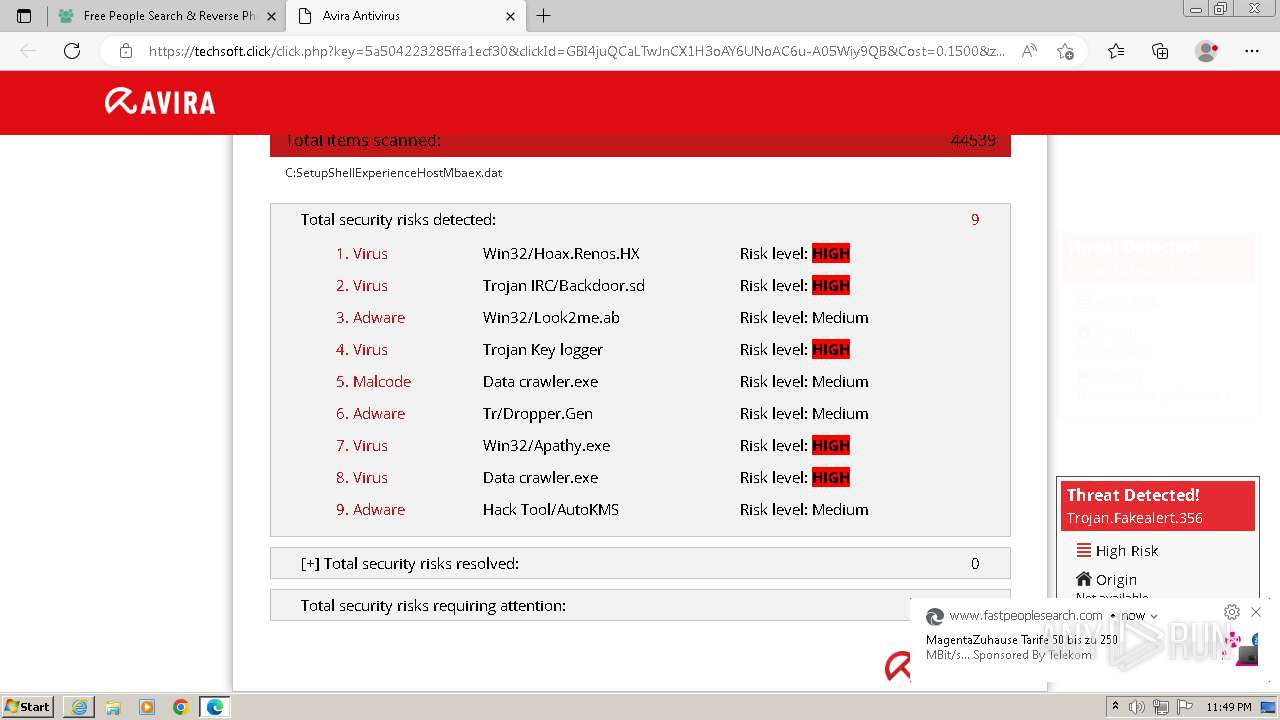The width and height of the screenshot is (1280, 720).
Task: Open Settings and more menu
Action: (1252, 51)
